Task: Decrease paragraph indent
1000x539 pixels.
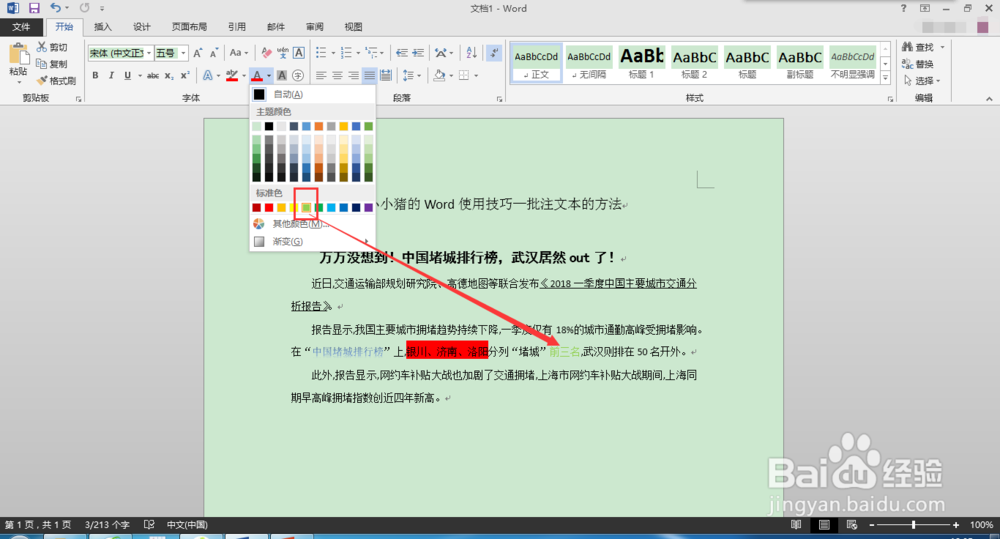Action: click(x=402, y=53)
